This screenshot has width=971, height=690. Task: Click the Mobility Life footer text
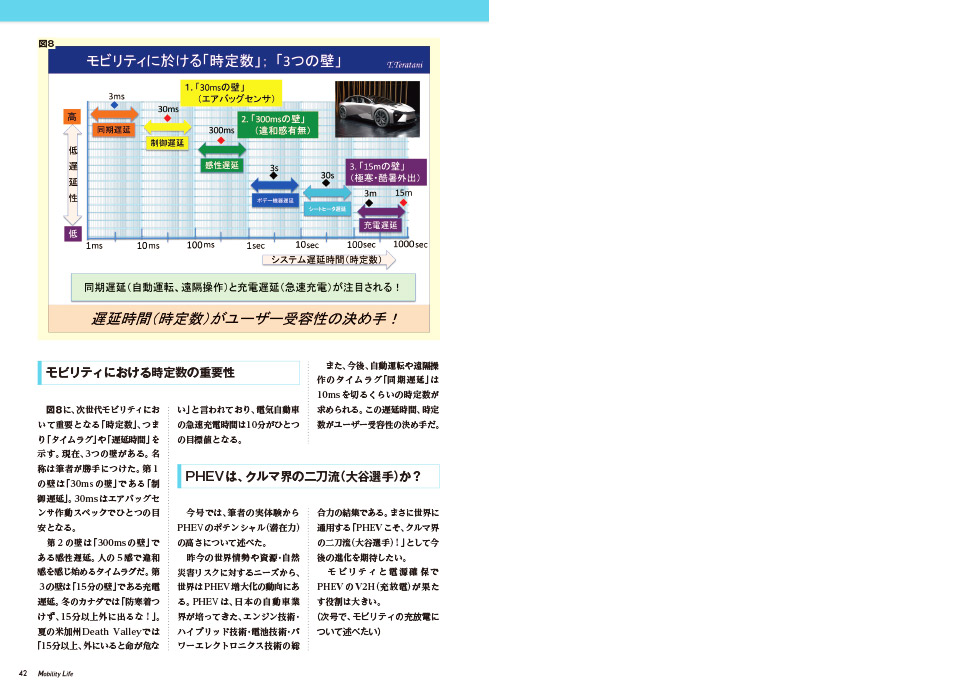click(56, 674)
